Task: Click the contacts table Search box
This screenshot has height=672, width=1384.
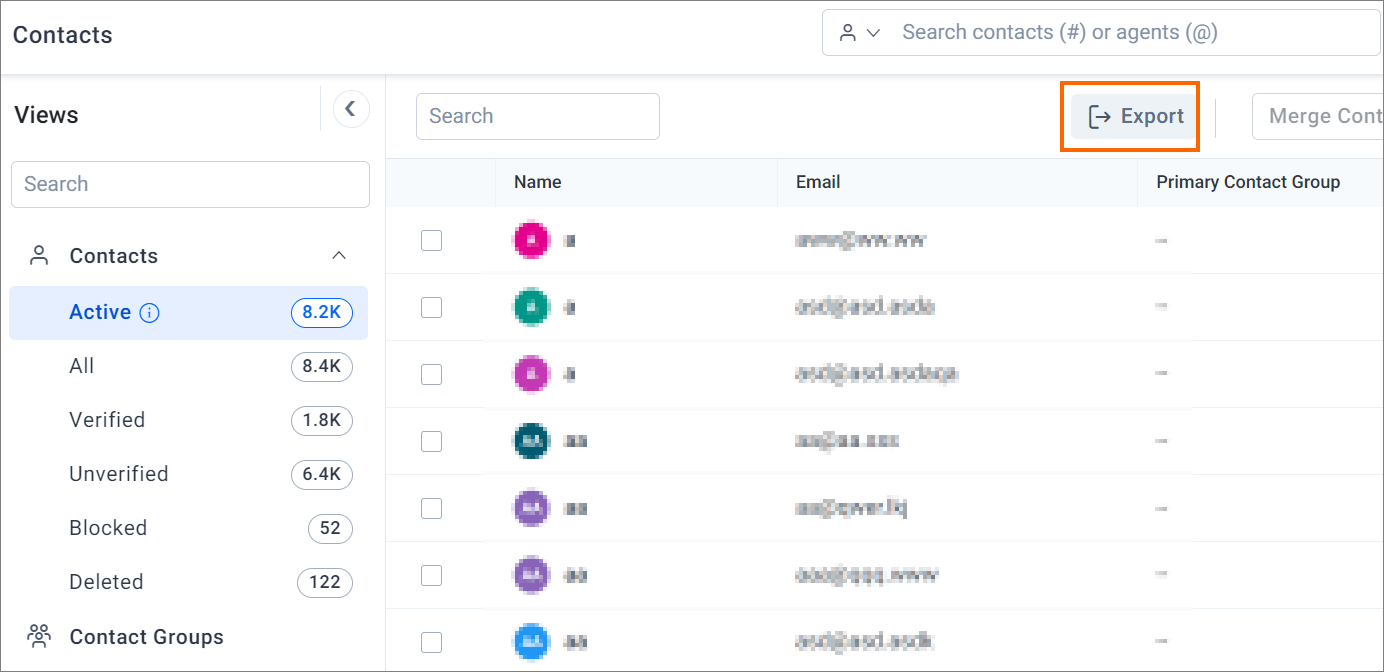Action: click(538, 116)
